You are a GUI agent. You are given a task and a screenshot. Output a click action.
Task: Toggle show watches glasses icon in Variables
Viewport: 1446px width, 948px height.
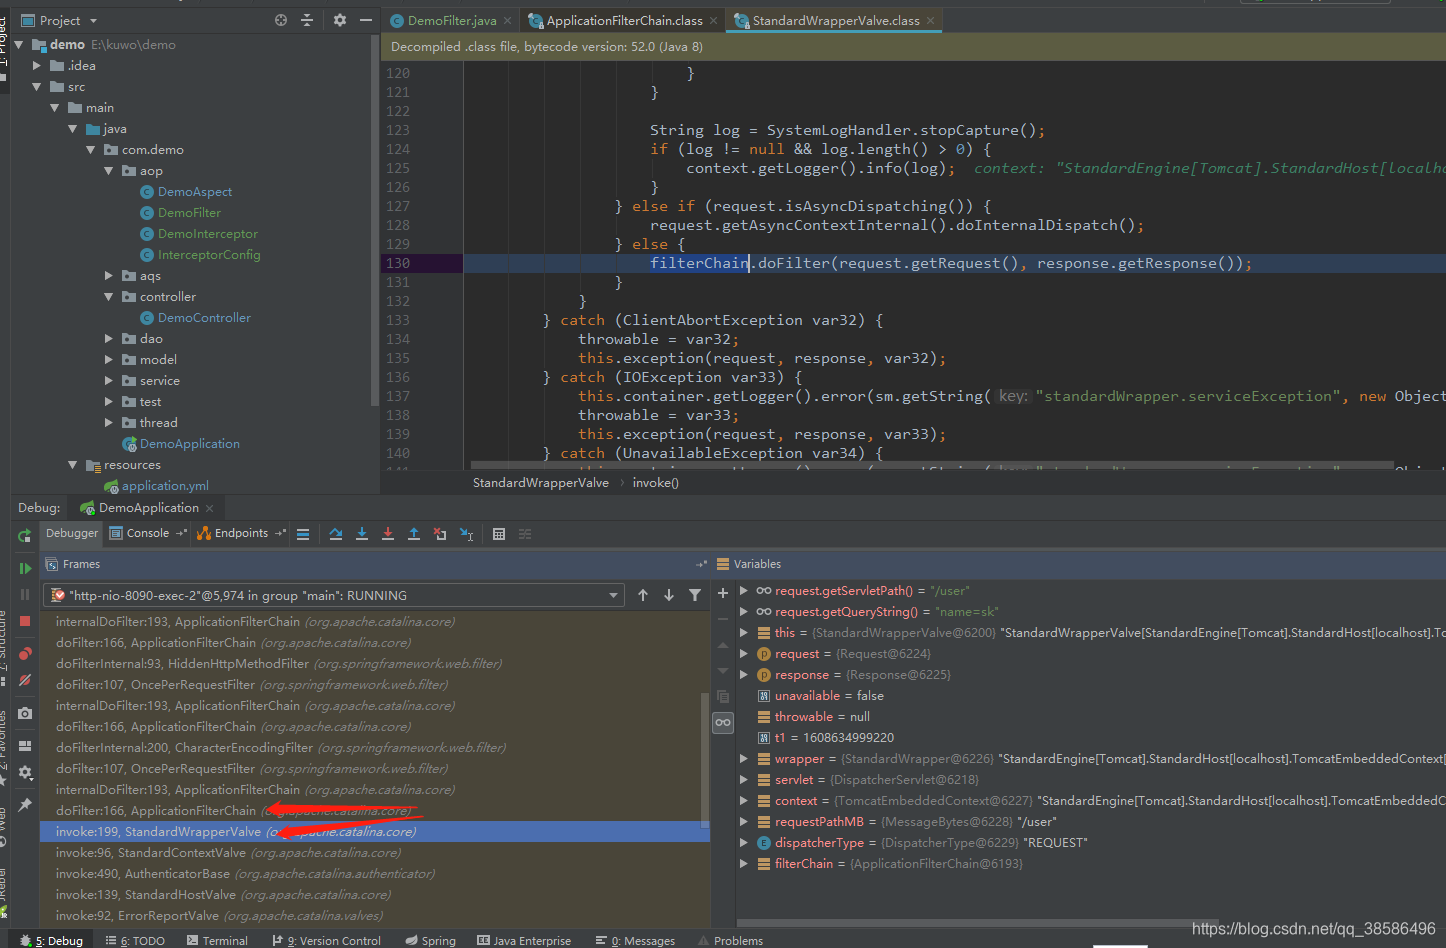click(x=723, y=723)
